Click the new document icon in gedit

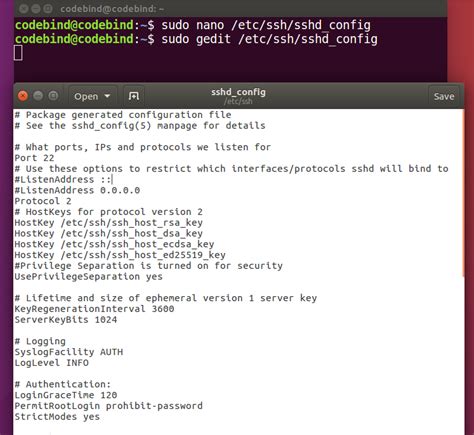134,96
